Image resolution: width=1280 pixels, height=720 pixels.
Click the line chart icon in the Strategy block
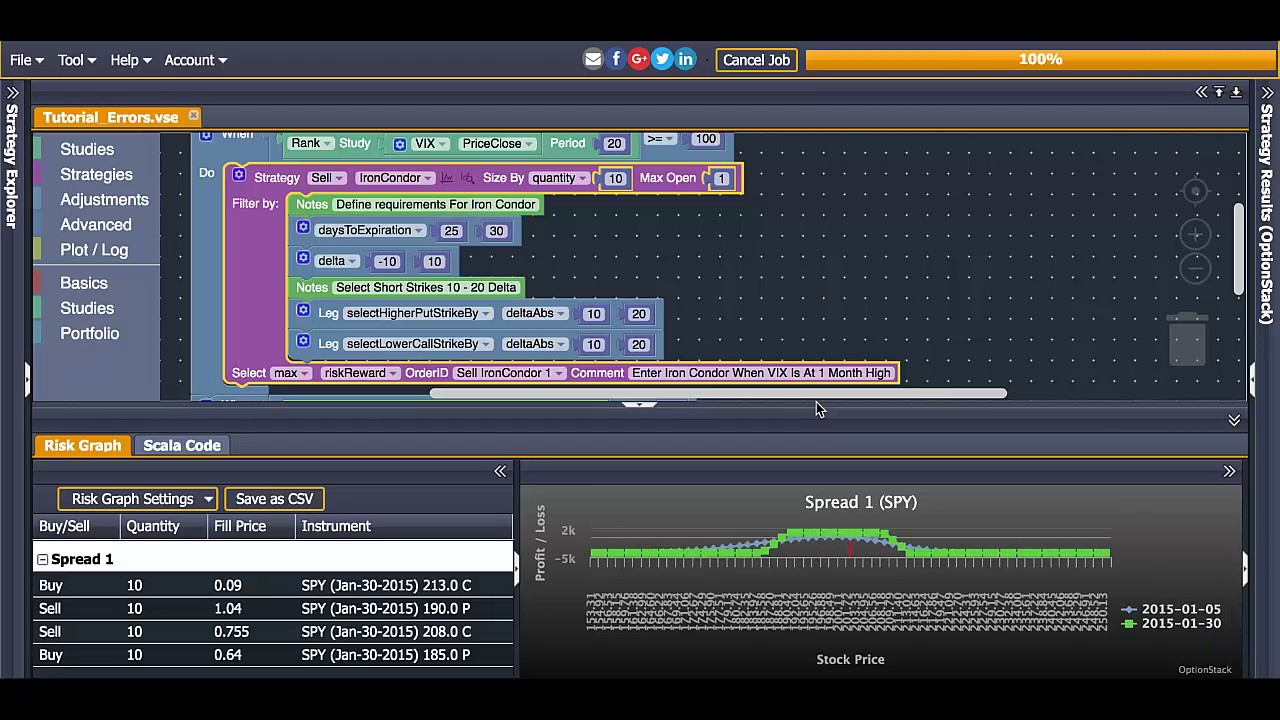(x=447, y=178)
